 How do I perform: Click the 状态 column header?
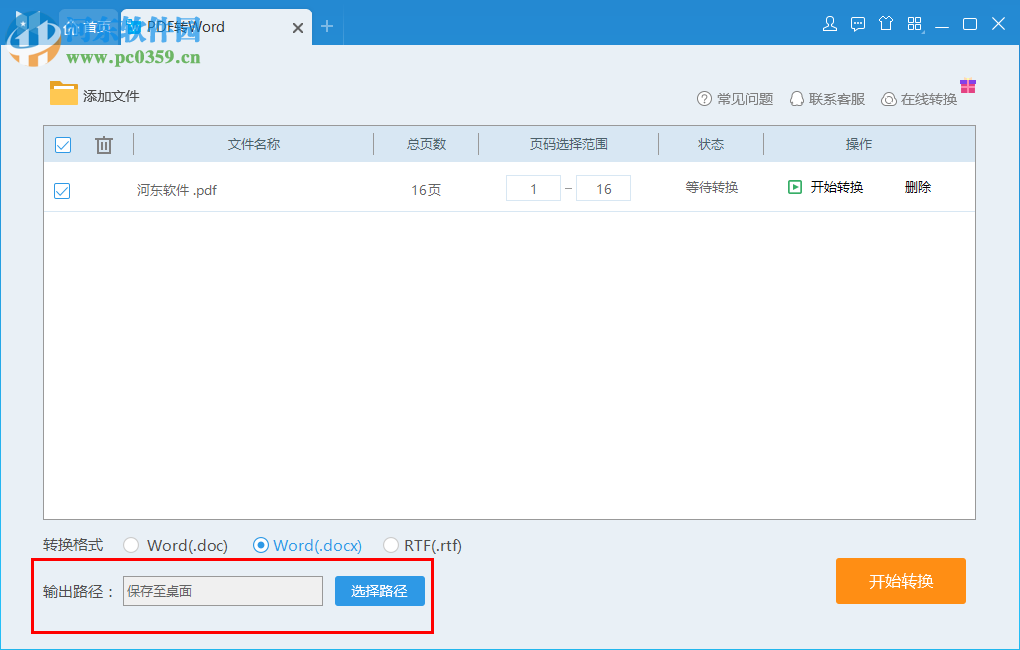tap(711, 144)
